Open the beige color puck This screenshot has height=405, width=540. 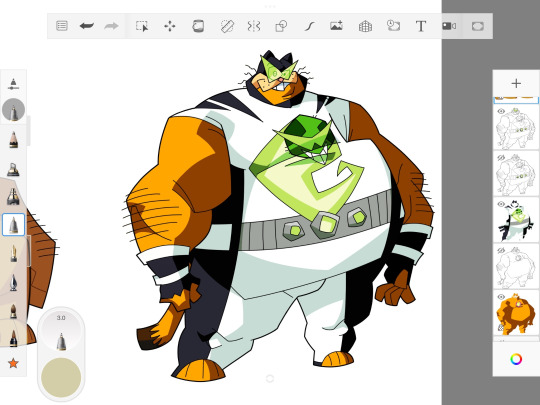(x=61, y=377)
